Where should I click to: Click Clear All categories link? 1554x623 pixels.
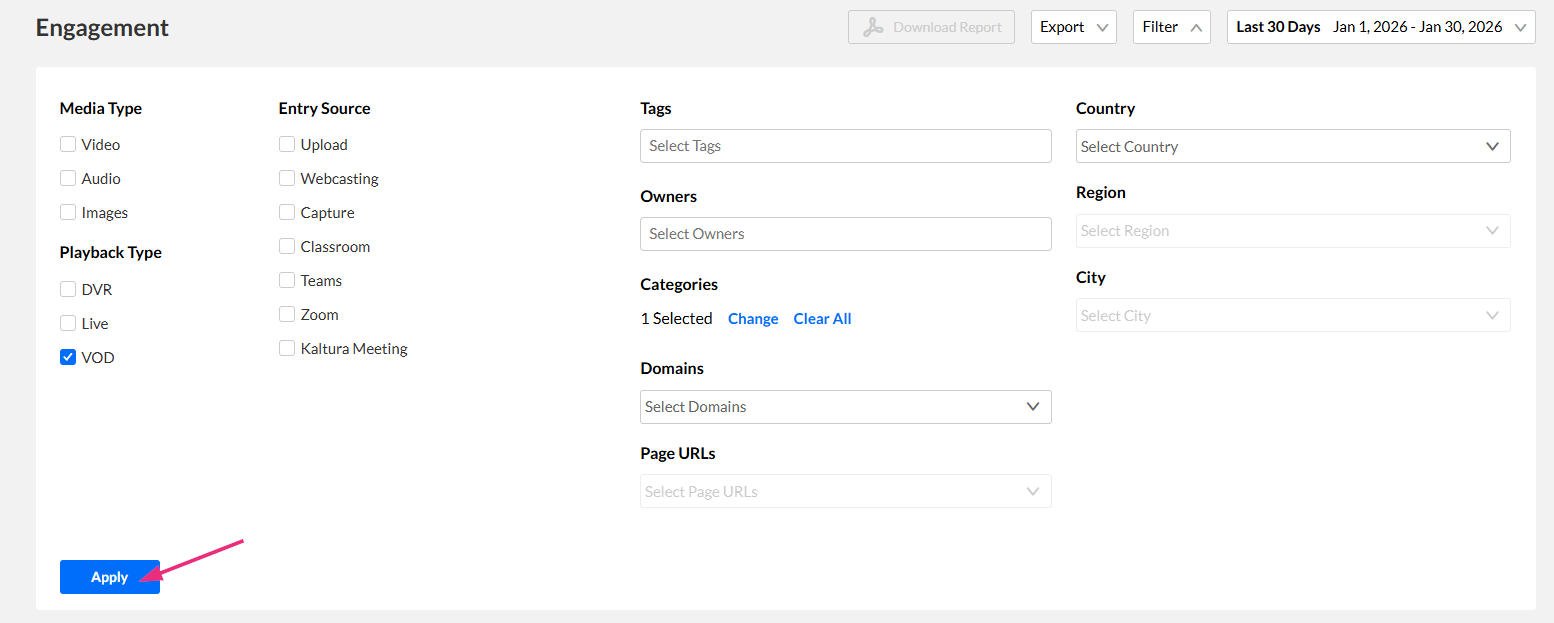[822, 319]
